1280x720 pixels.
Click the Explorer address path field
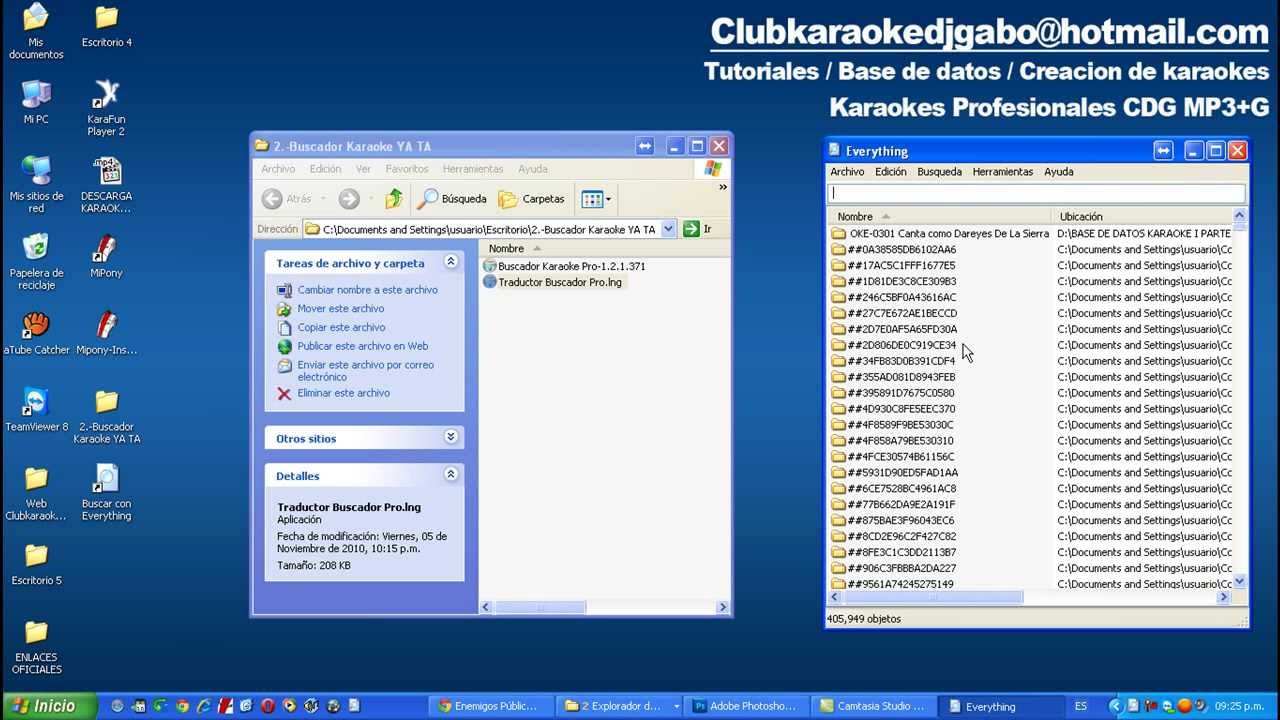pyautogui.click(x=482, y=229)
